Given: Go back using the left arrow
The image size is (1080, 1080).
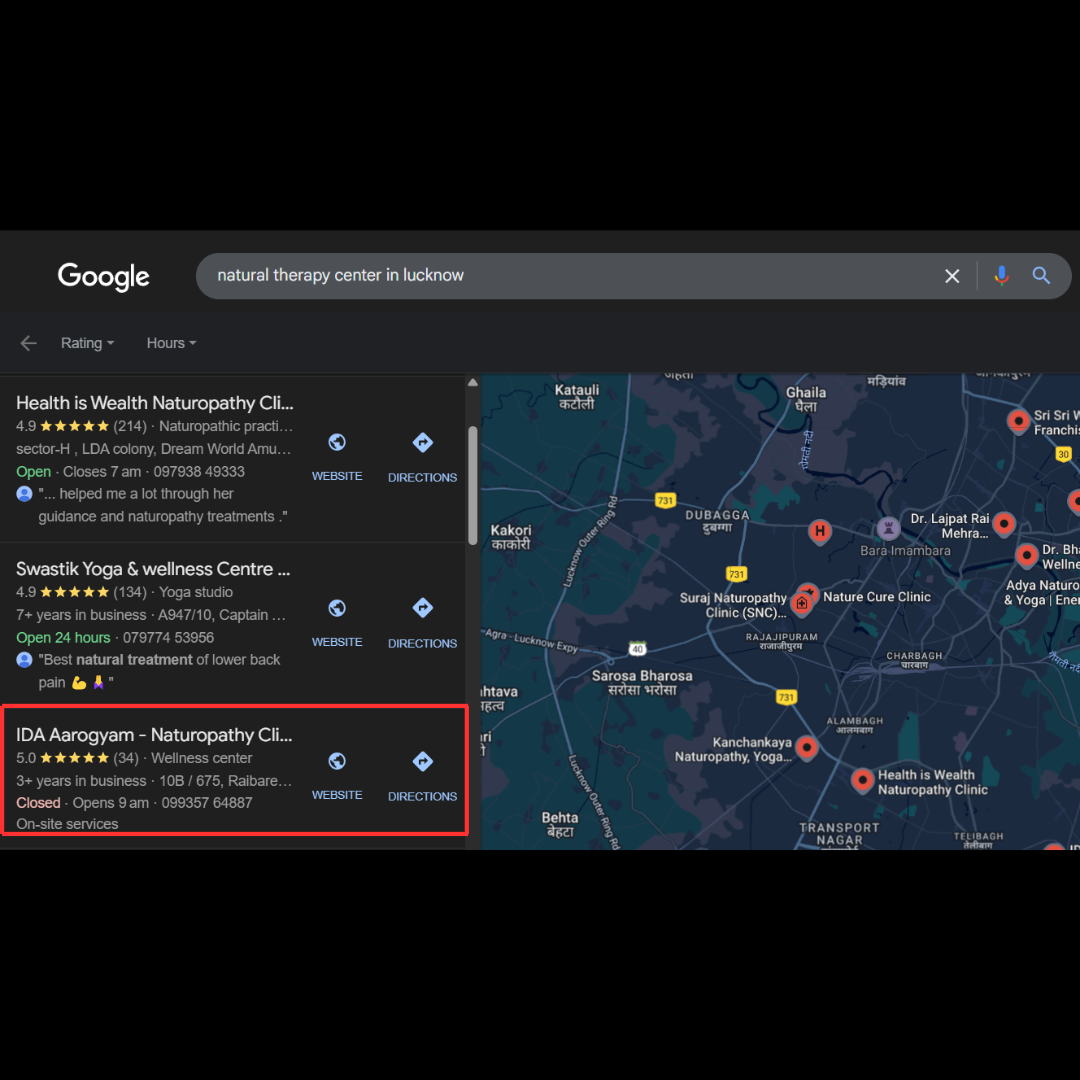Looking at the screenshot, I should click(x=28, y=343).
